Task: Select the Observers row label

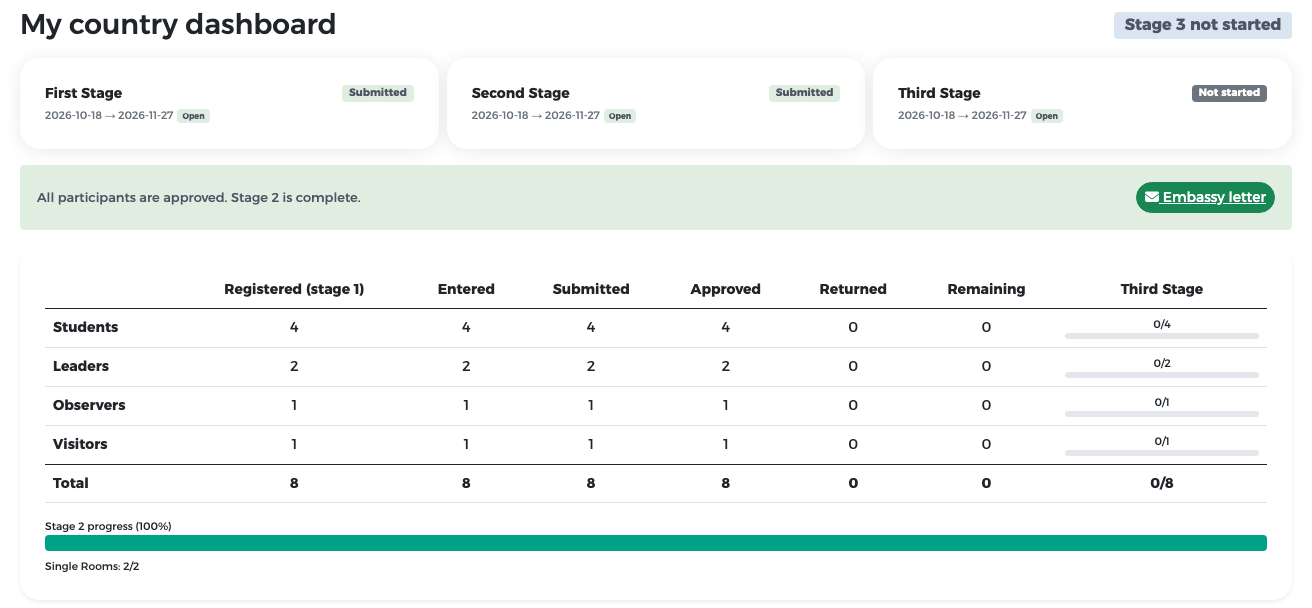Action: (89, 405)
